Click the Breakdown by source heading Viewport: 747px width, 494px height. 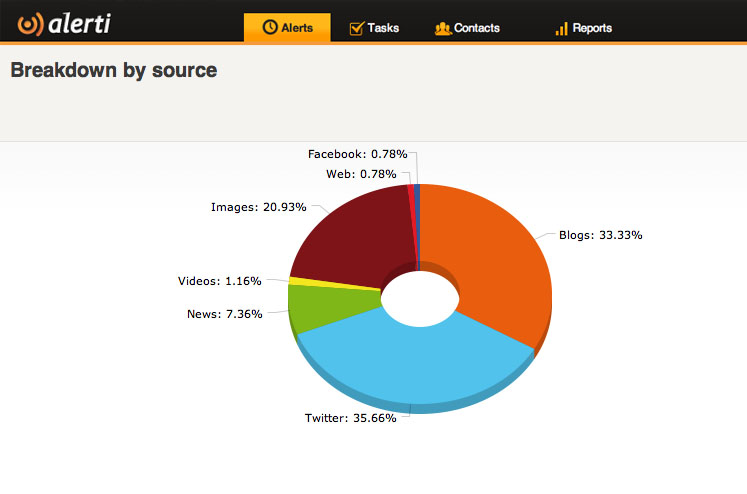[113, 70]
